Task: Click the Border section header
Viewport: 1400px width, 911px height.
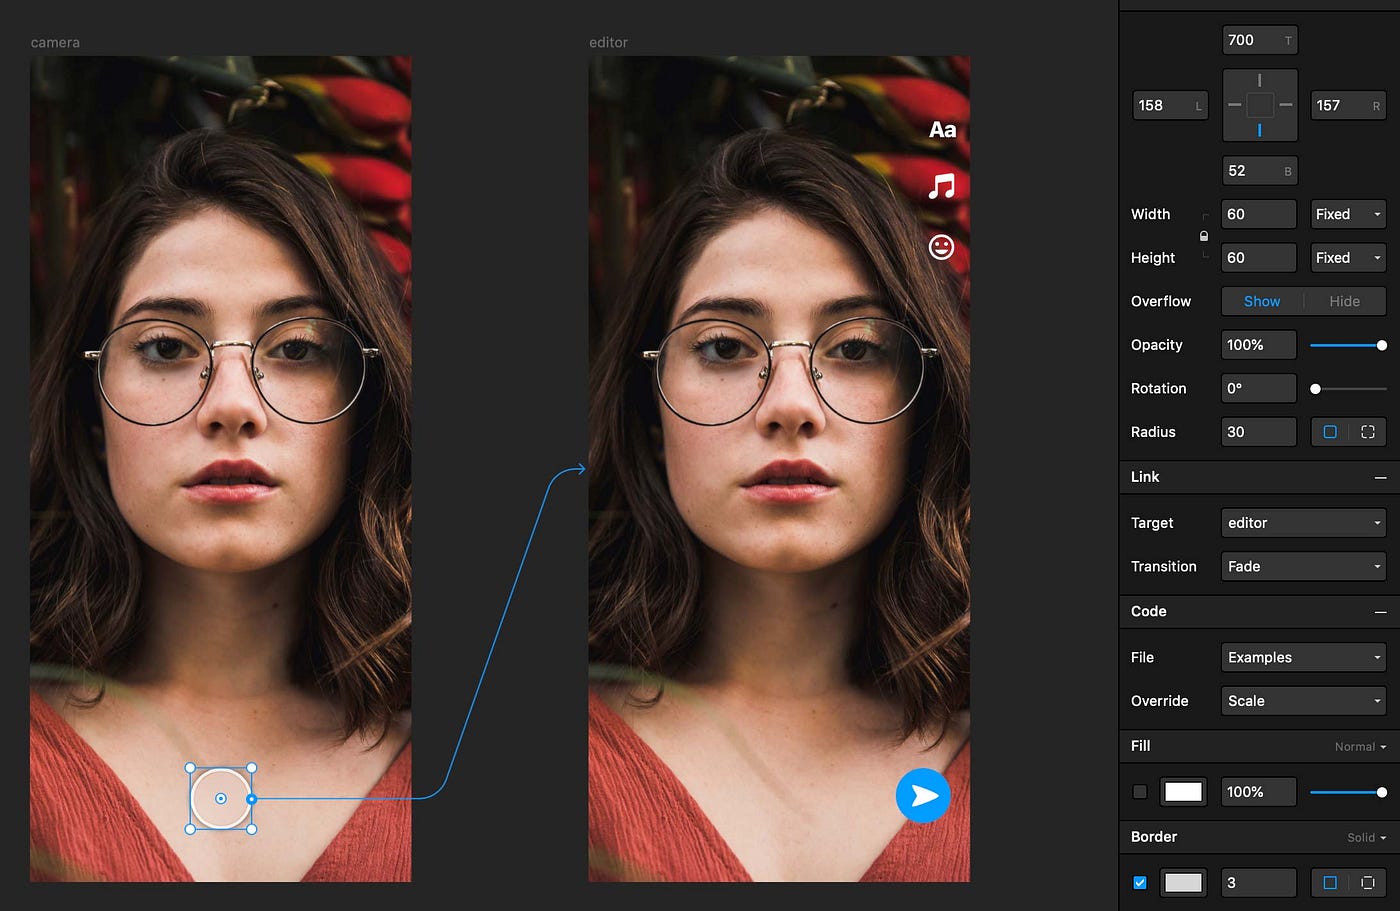Action: click(x=1258, y=837)
